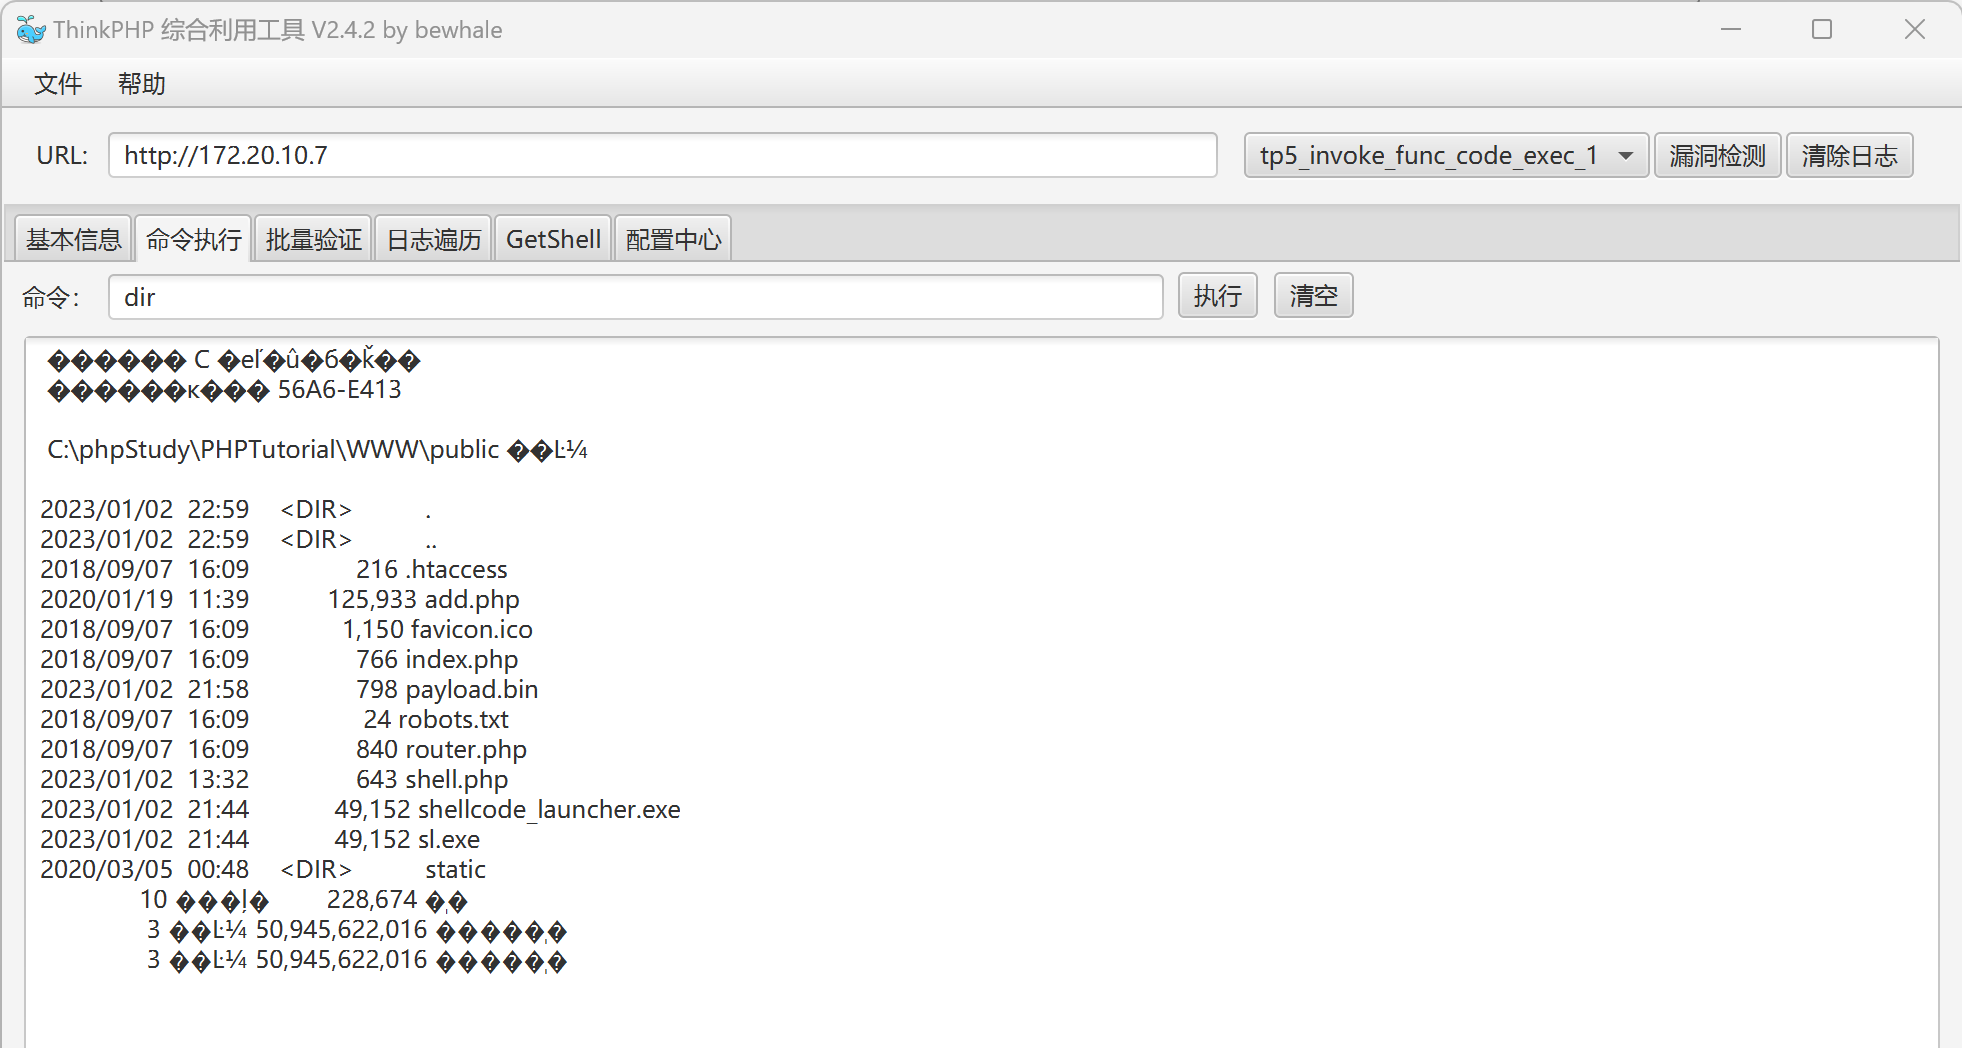Maximize the ThinkPHP tool window
The image size is (1962, 1048).
click(1822, 30)
